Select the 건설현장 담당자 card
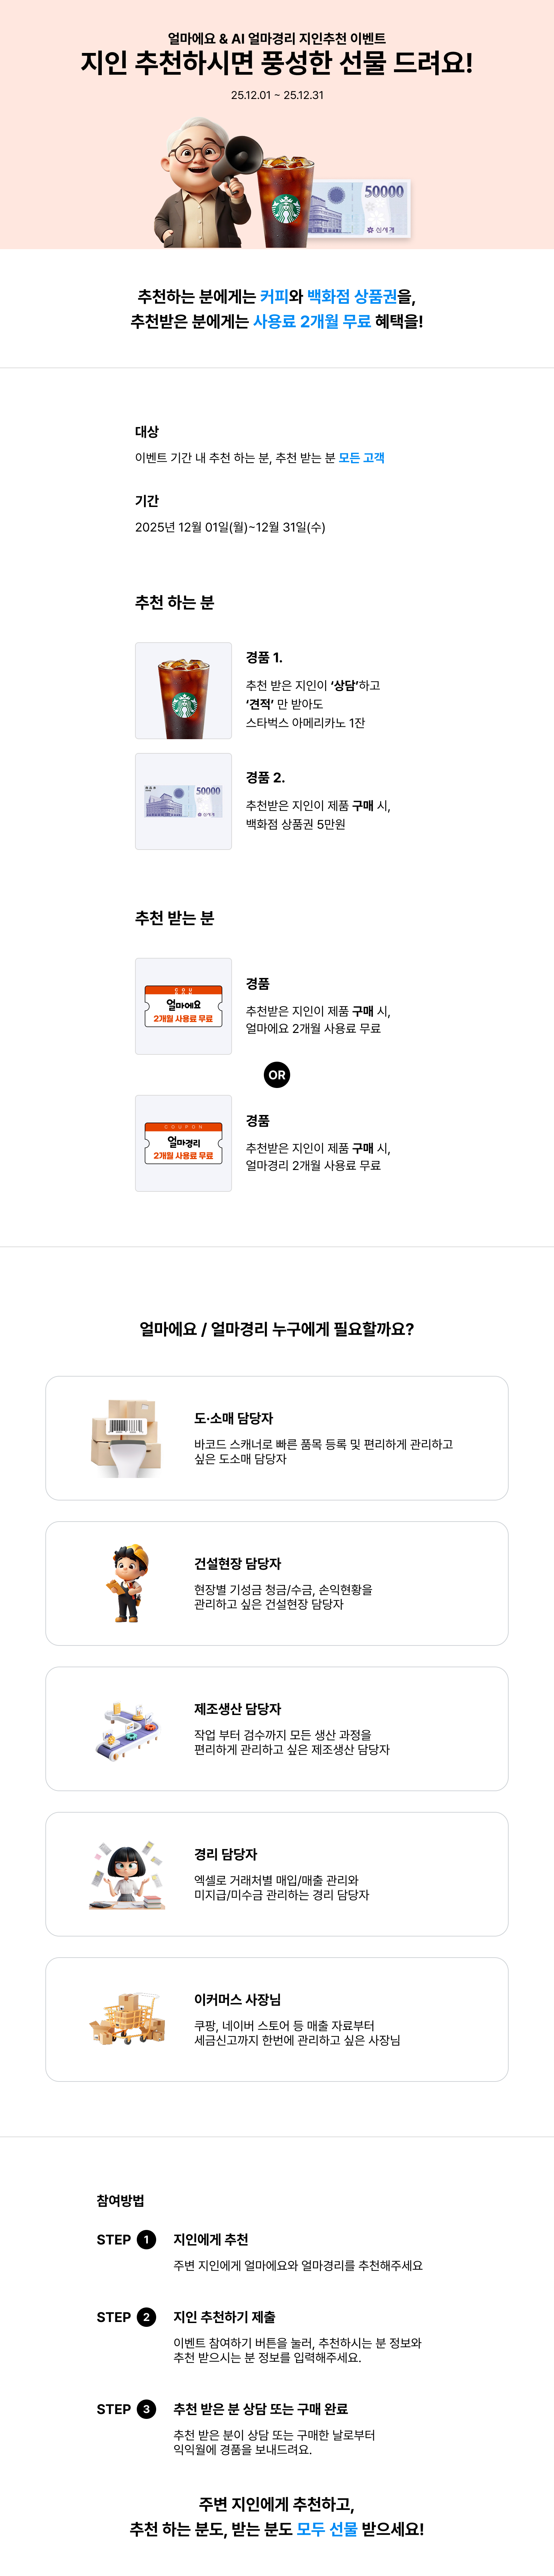 (x=277, y=1583)
